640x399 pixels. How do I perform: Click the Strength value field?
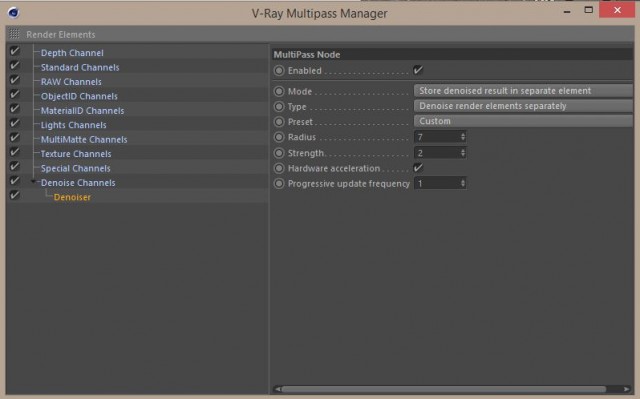point(437,153)
